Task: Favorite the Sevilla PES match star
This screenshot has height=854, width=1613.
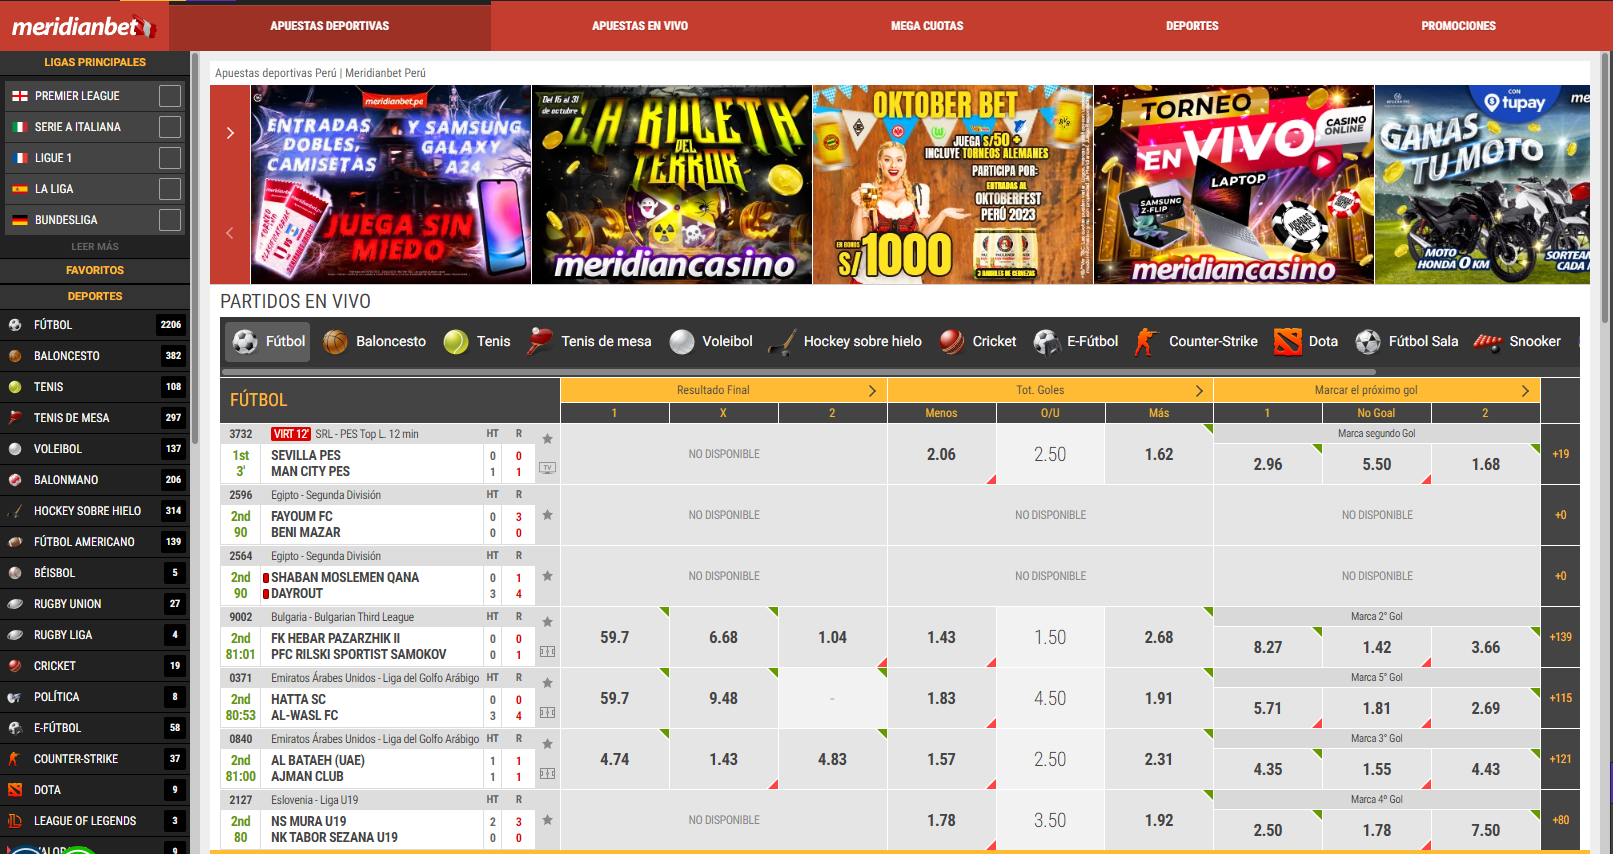Action: pyautogui.click(x=547, y=438)
